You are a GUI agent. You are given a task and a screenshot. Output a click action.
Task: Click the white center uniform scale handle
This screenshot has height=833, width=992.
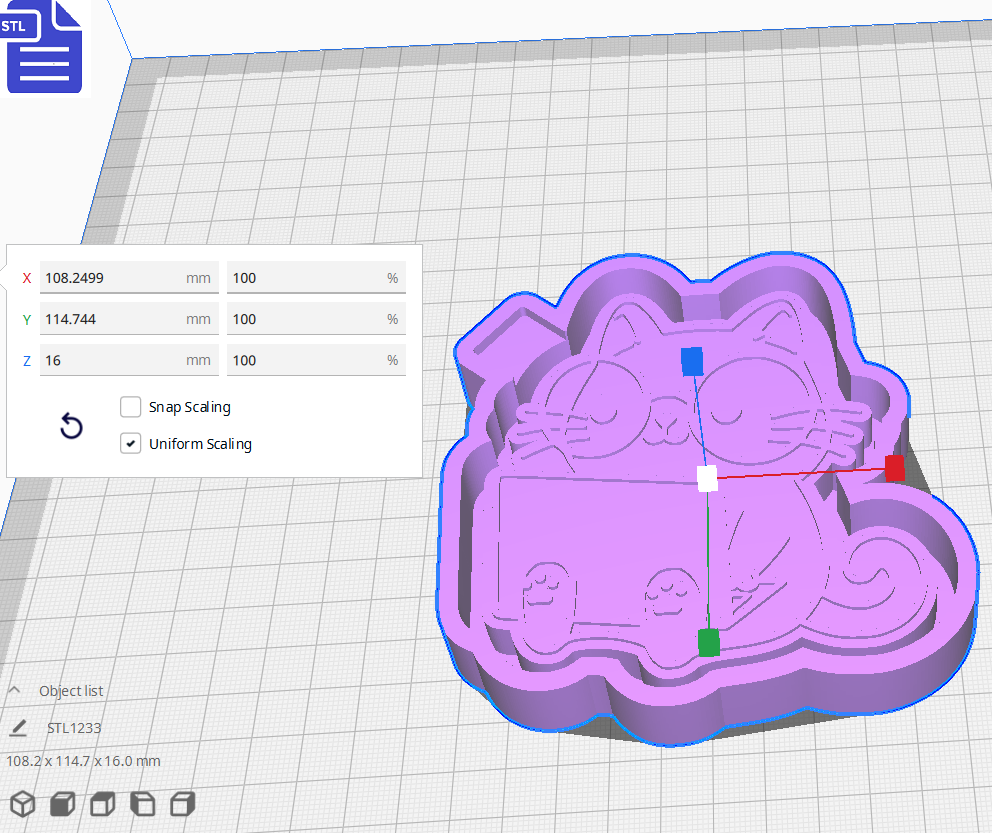[709, 480]
